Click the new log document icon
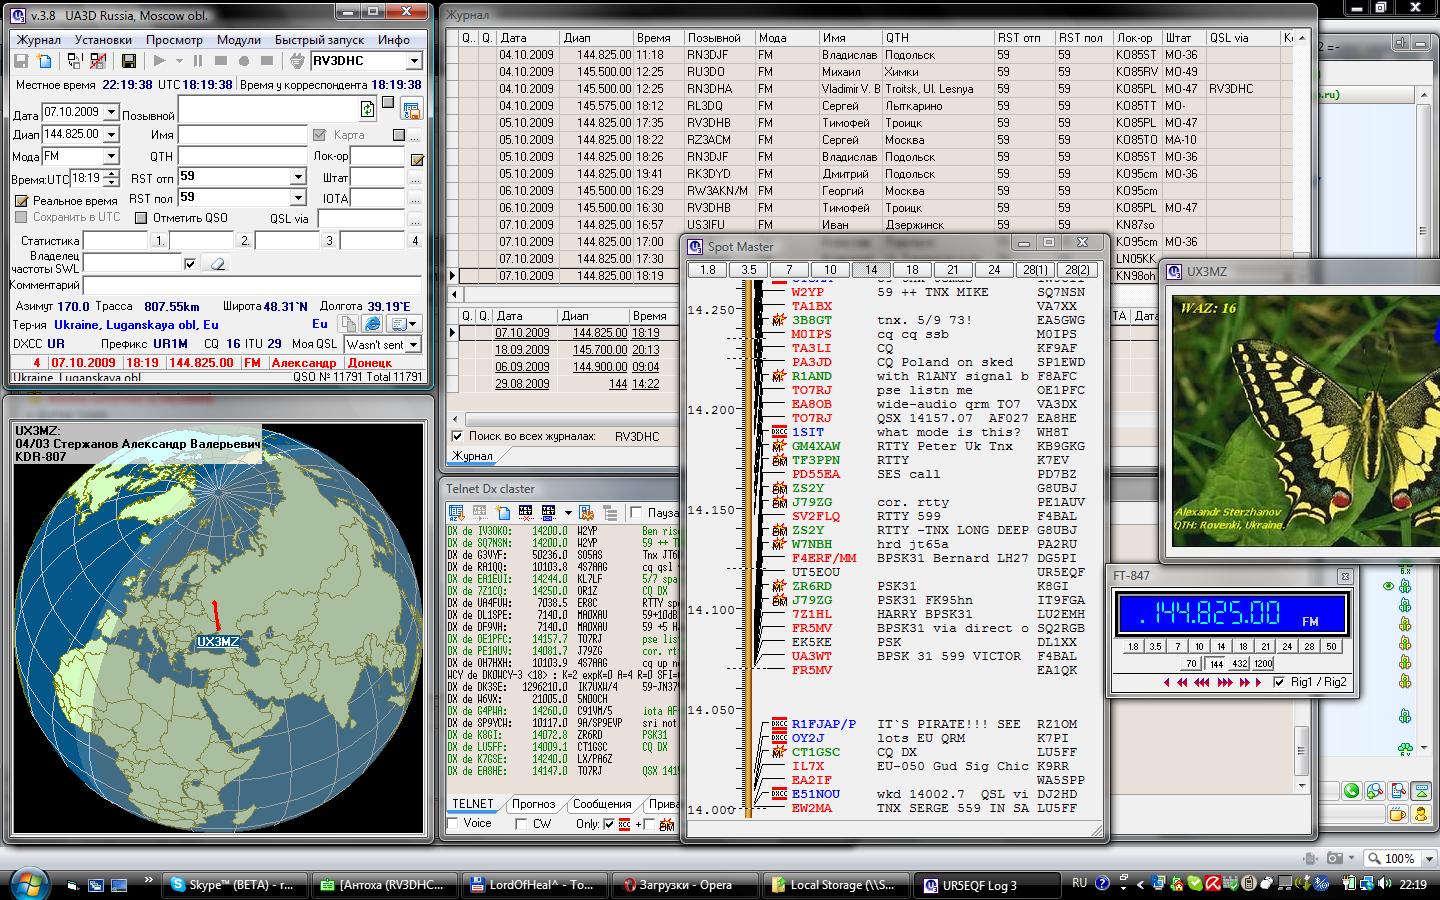Image resolution: width=1440 pixels, height=900 pixels. 44,61
